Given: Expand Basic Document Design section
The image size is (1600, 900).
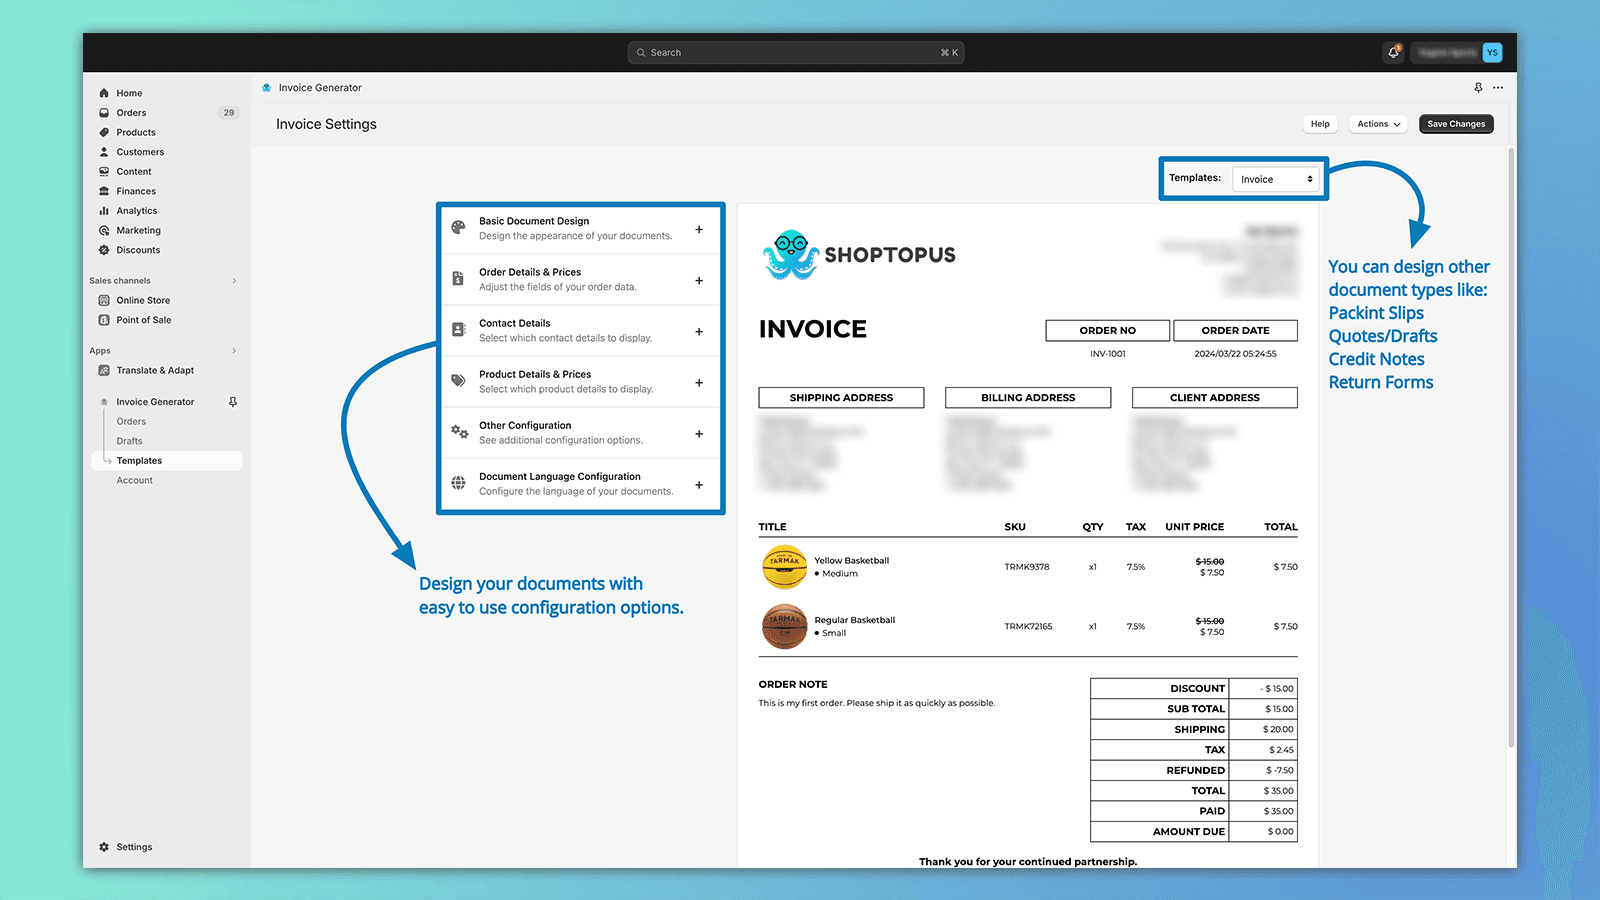Looking at the screenshot, I should click(699, 229).
